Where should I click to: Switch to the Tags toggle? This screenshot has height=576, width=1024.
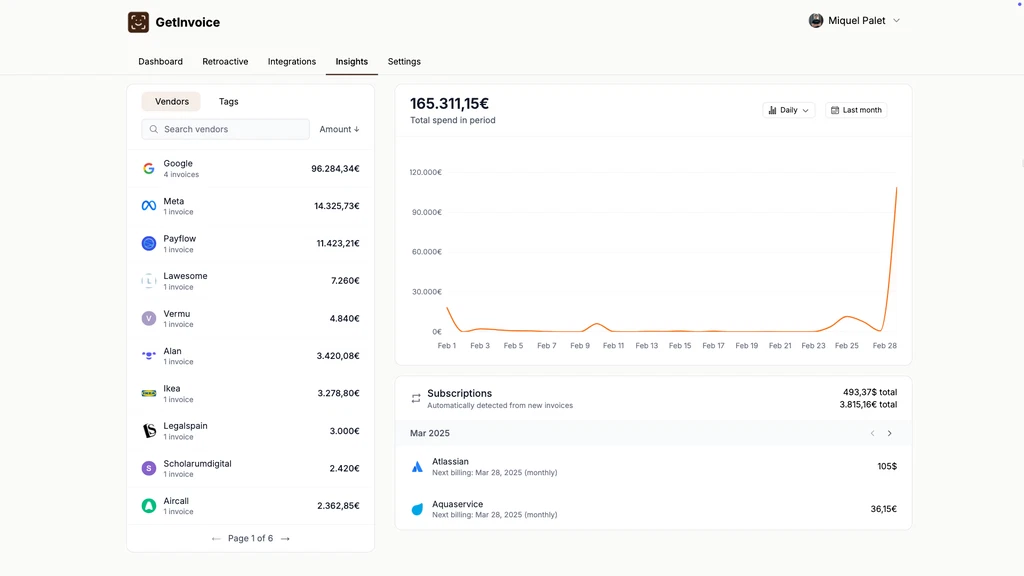[229, 102]
